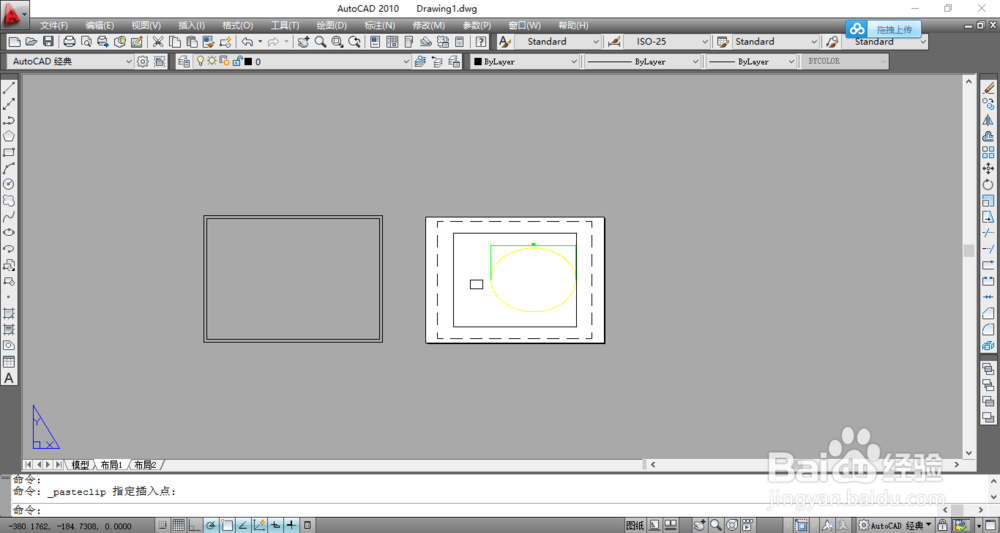Select the Rotate modify tool

coord(988,184)
